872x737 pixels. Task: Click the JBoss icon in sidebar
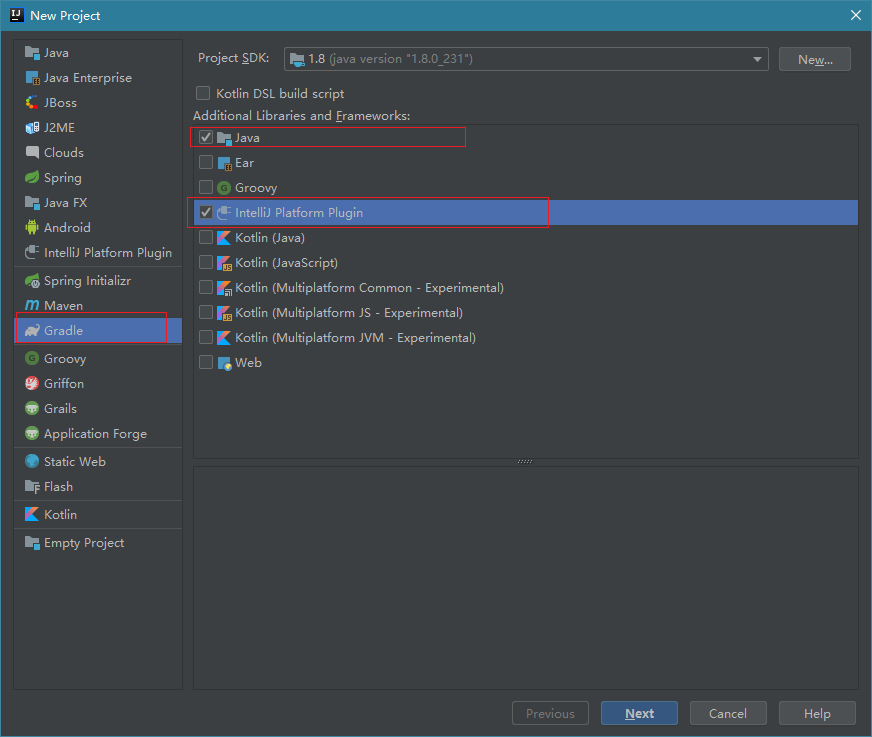click(x=32, y=103)
